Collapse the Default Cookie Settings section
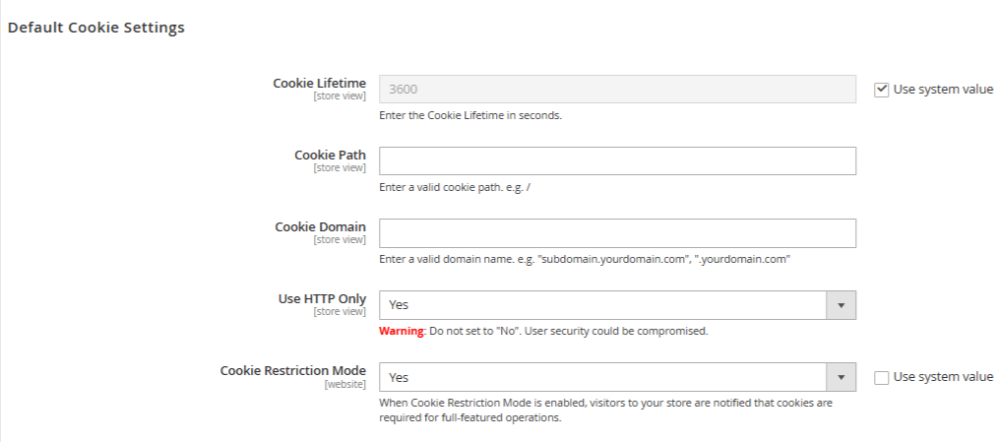The image size is (1000, 442). click(96, 28)
